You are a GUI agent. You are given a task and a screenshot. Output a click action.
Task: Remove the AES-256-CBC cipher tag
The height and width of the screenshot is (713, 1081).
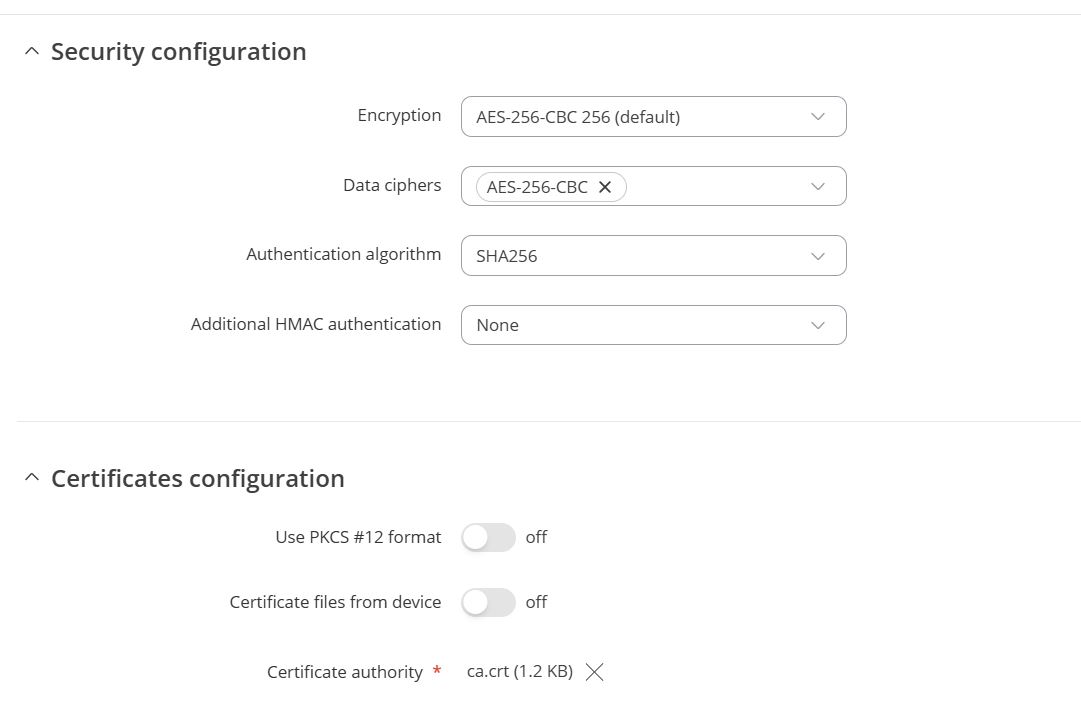coord(605,187)
